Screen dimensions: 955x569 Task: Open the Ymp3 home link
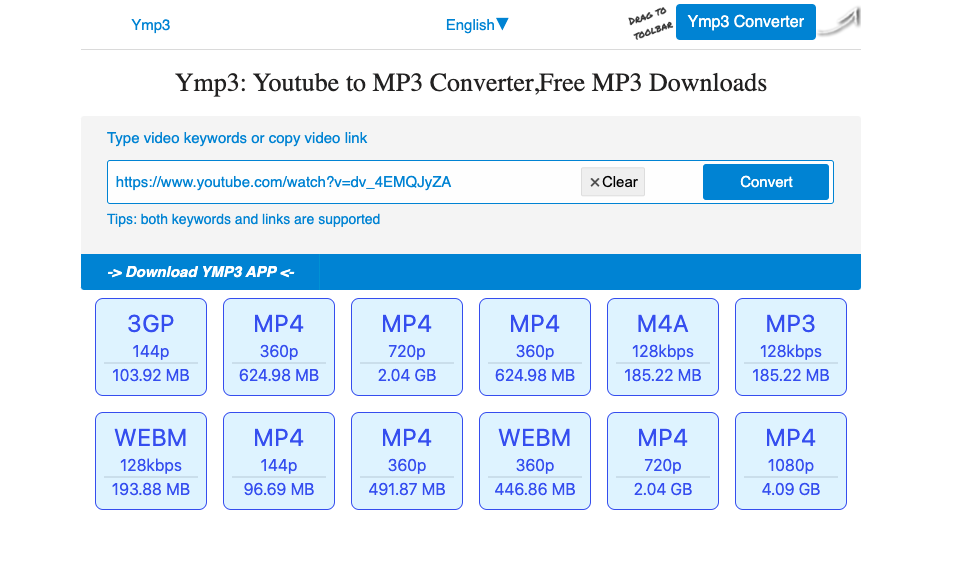150,25
